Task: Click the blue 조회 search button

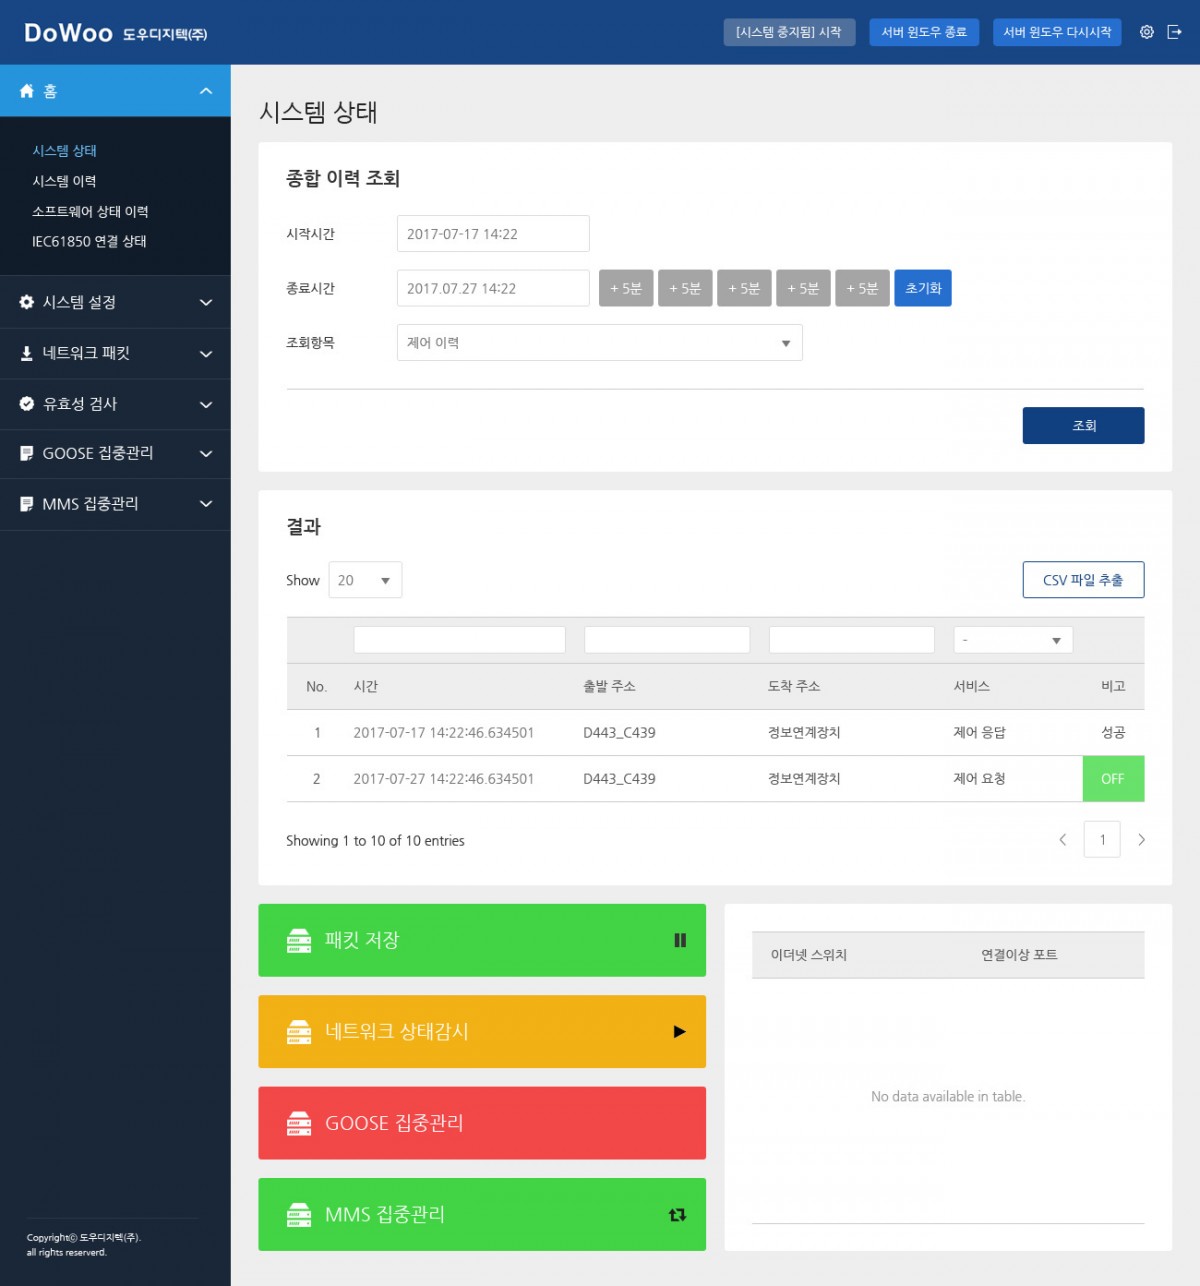Action: [x=1083, y=425]
